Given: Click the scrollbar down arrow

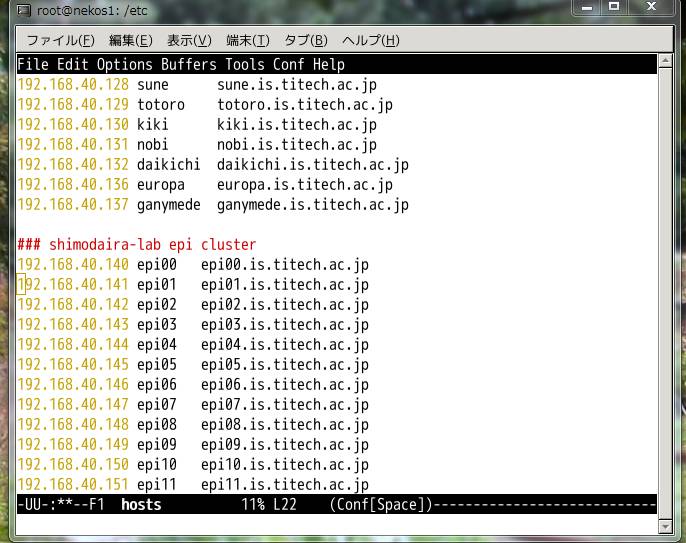Looking at the screenshot, I should 666,525.
